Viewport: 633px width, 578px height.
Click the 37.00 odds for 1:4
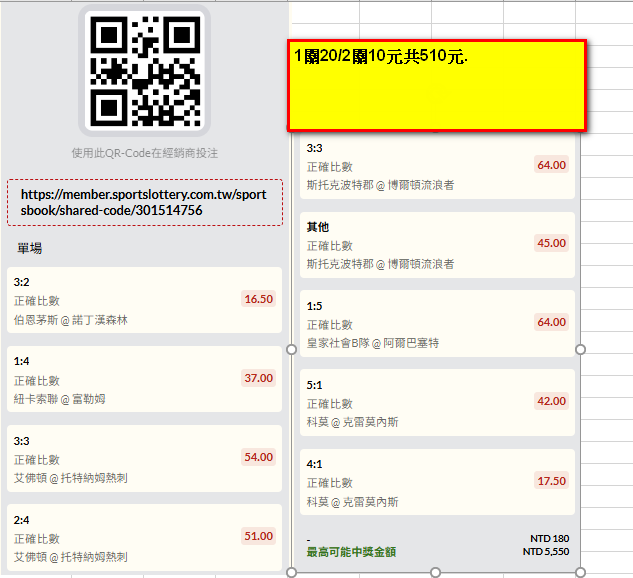tap(259, 378)
